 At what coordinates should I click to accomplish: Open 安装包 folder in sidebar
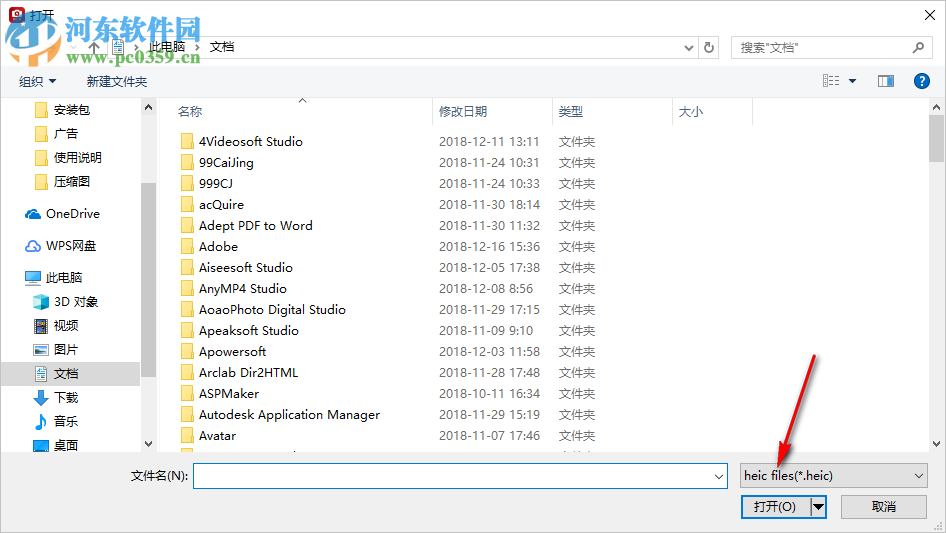pos(62,110)
